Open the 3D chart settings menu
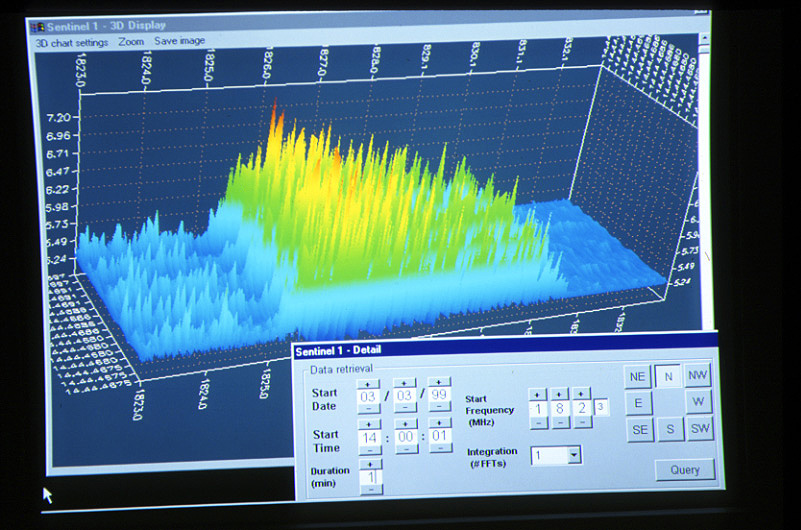This screenshot has height=530, width=801. [72, 41]
